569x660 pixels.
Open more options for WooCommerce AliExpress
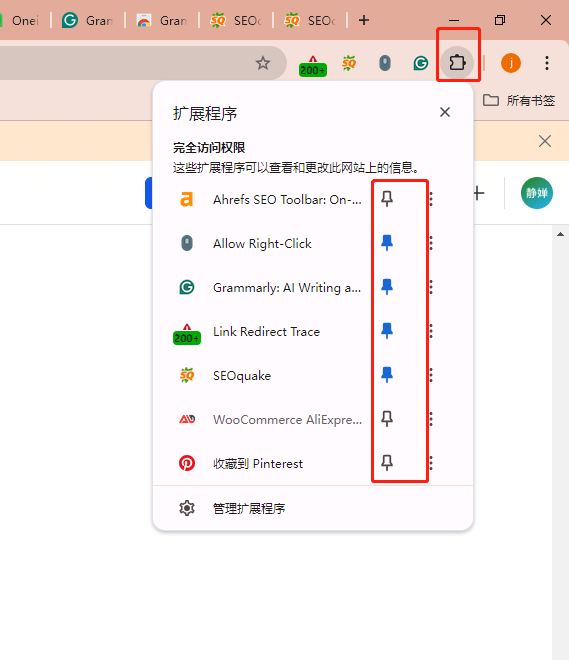[x=431, y=419]
